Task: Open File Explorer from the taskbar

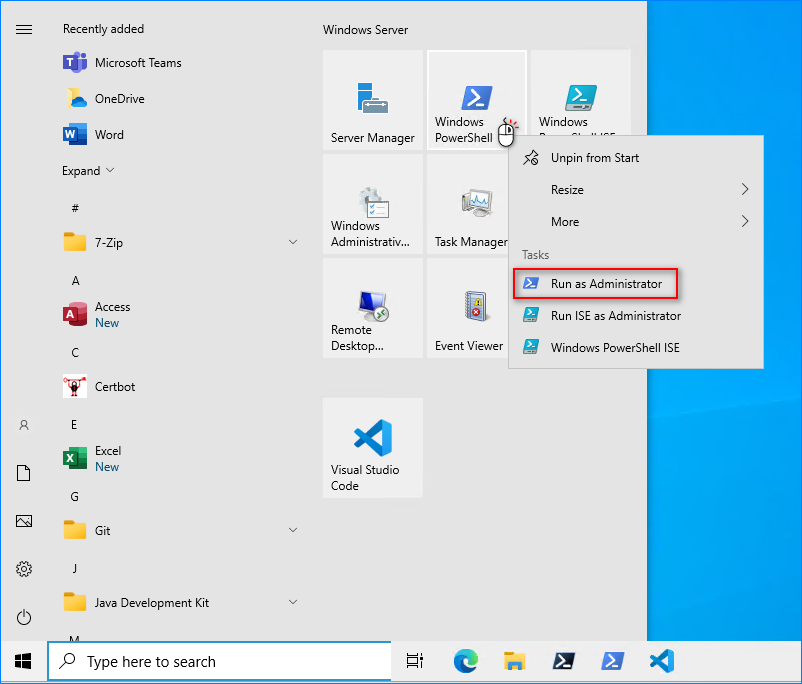Action: point(514,661)
